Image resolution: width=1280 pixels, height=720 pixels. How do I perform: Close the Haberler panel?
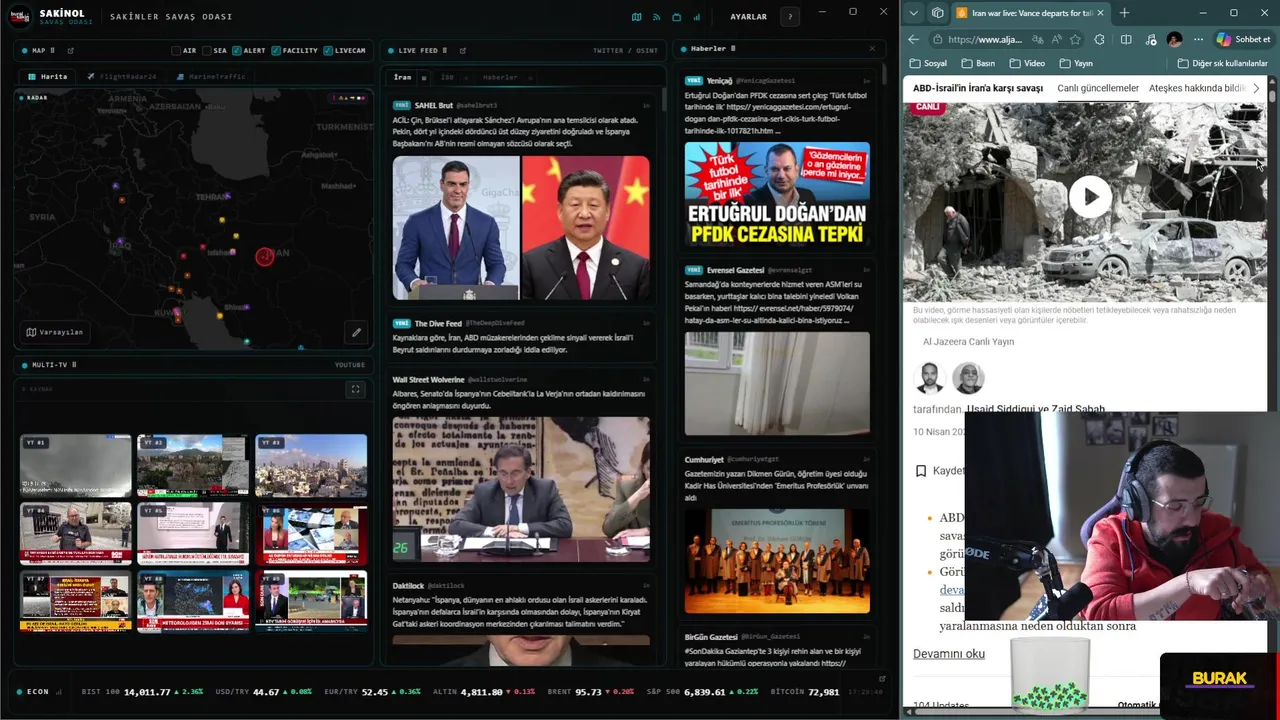coord(871,48)
